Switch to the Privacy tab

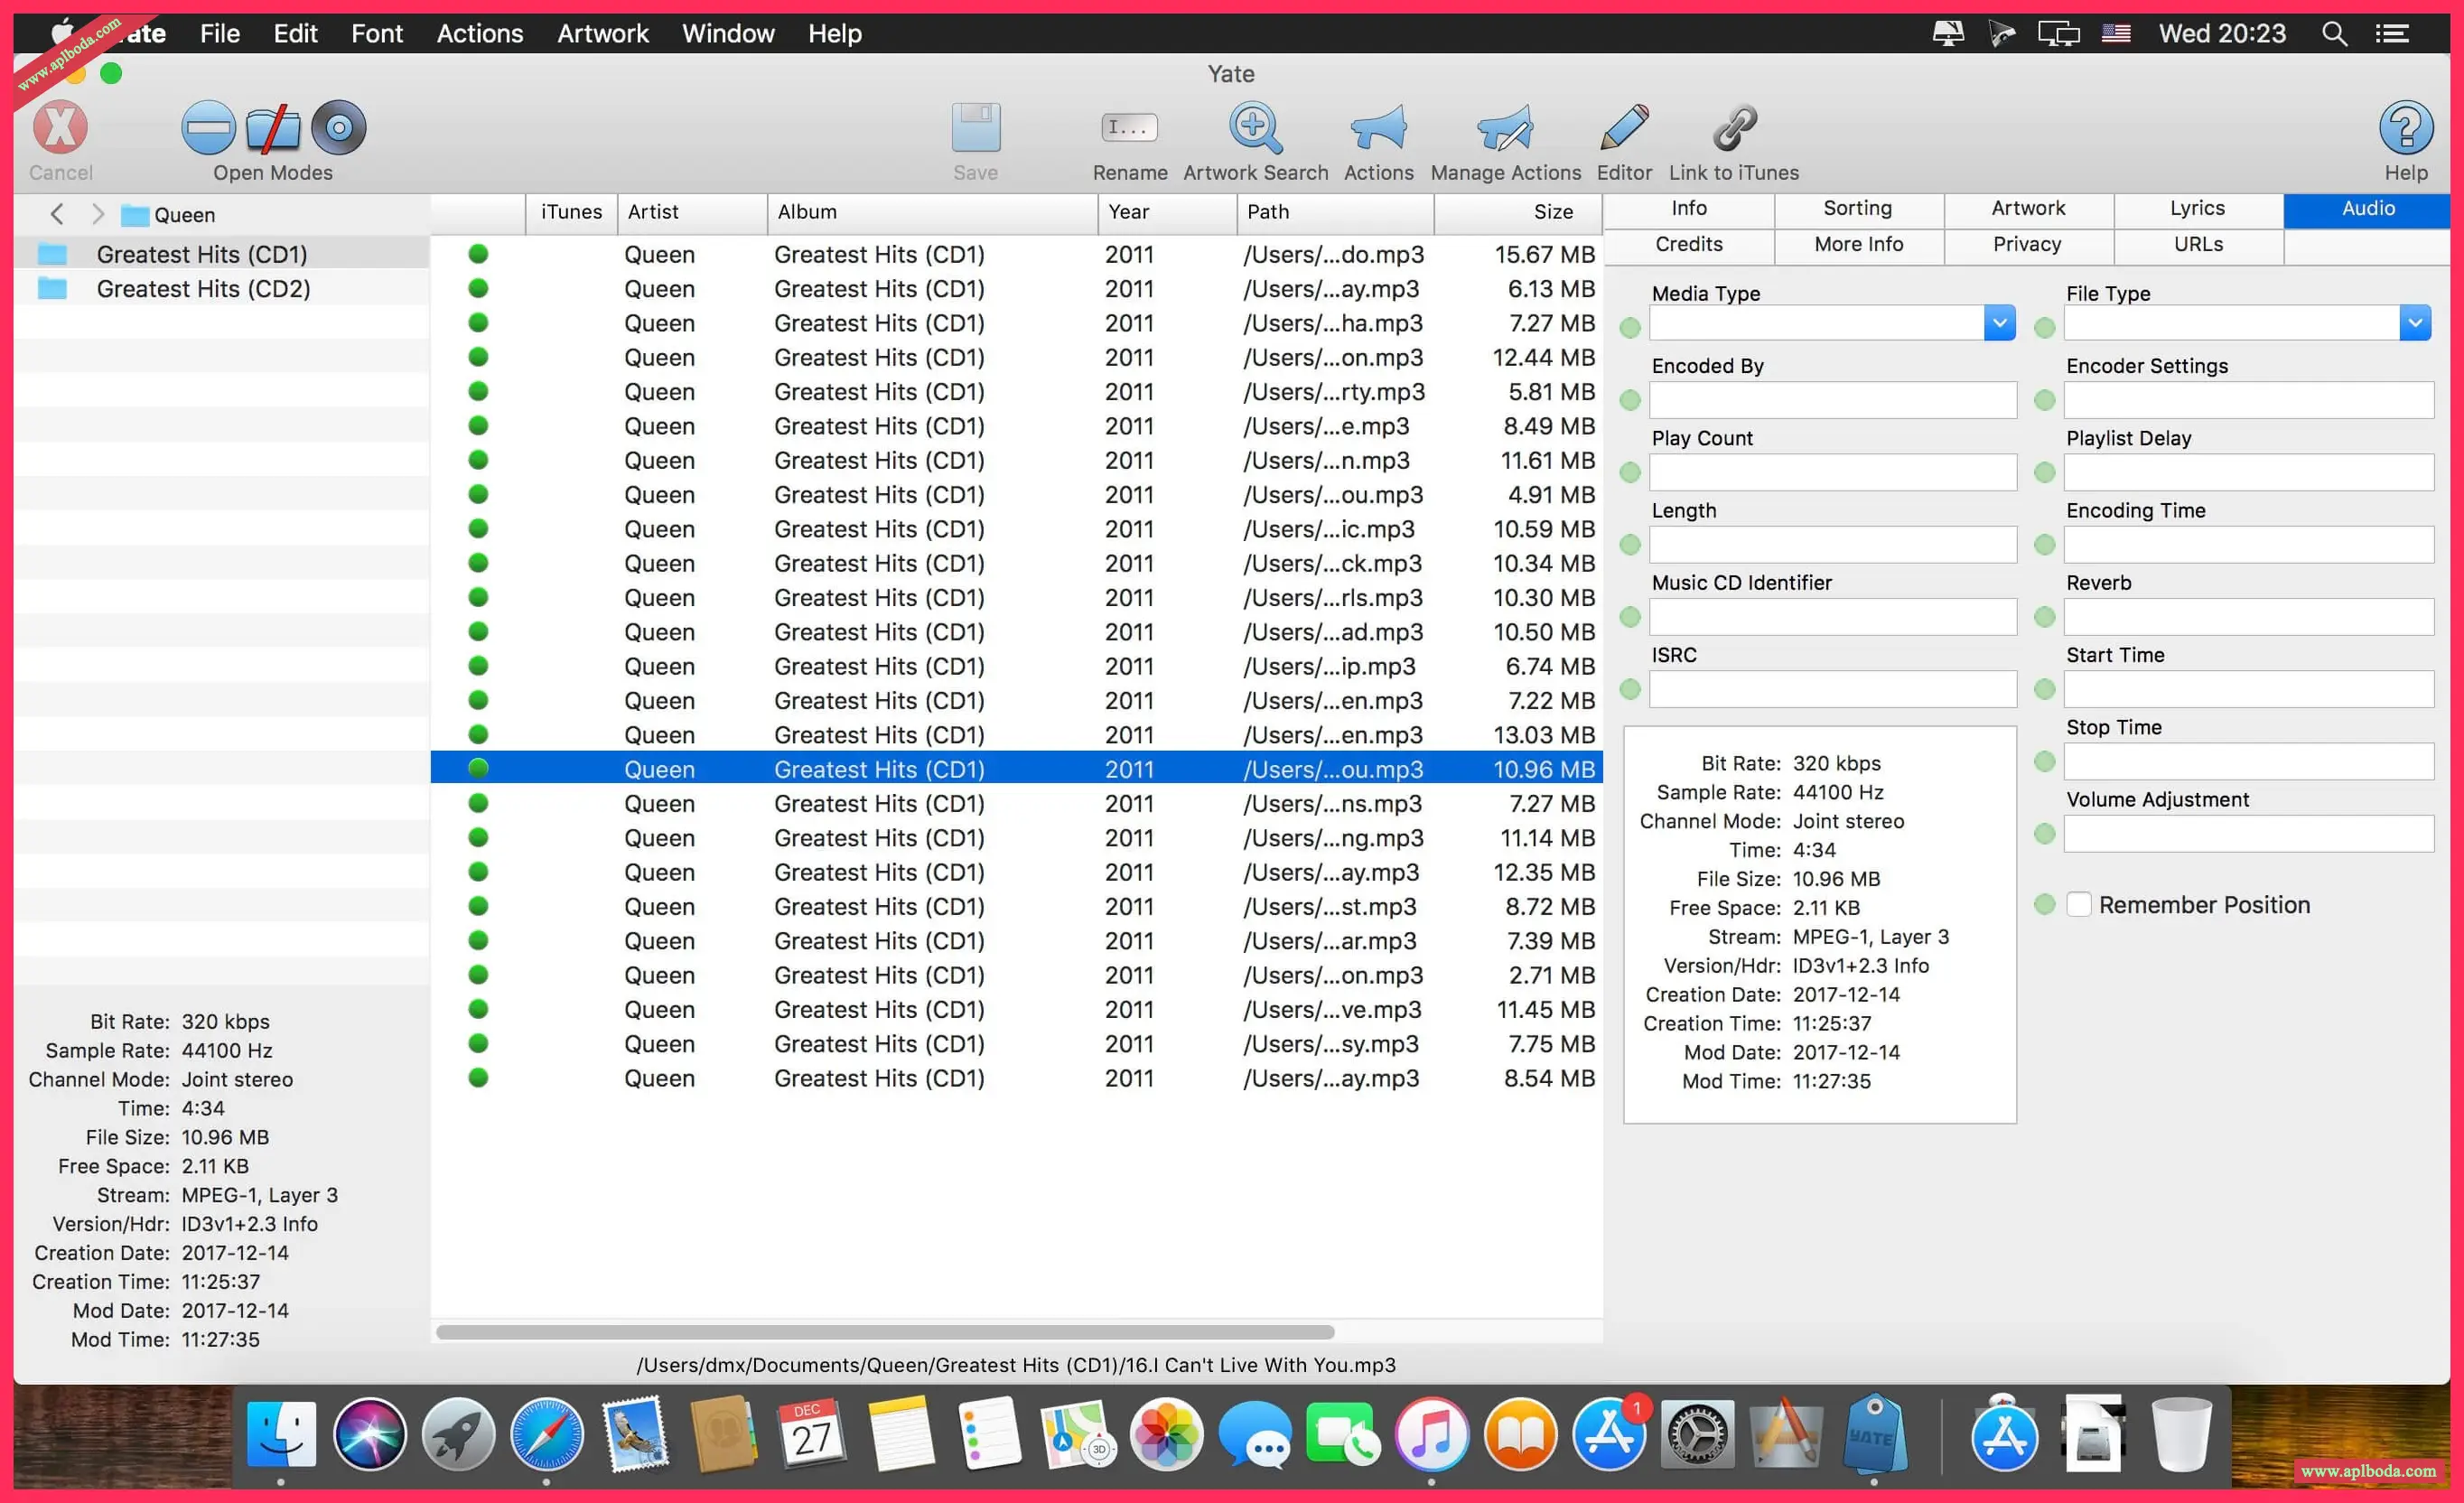2028,245
